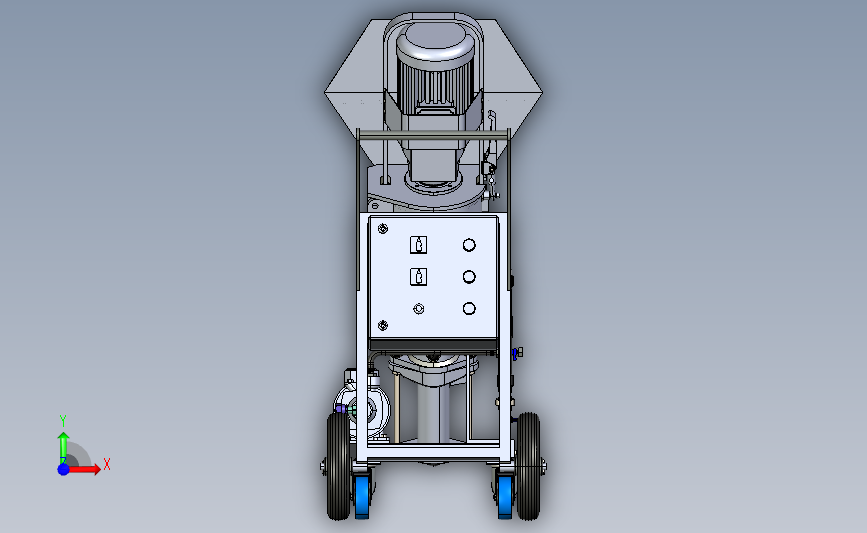Select the bottom round indicator hole on panel
Screen dimensions: 867x533
tap(469, 309)
